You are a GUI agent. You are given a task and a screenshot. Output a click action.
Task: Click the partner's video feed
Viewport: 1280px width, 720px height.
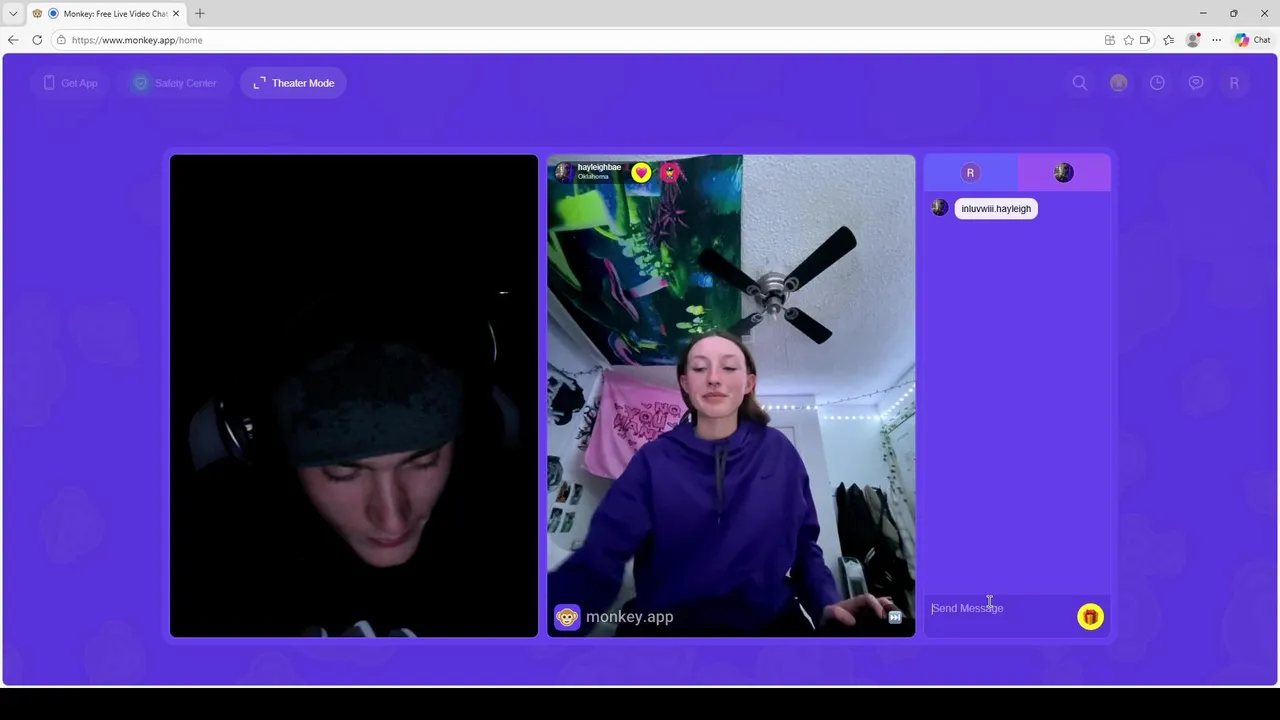click(x=731, y=396)
